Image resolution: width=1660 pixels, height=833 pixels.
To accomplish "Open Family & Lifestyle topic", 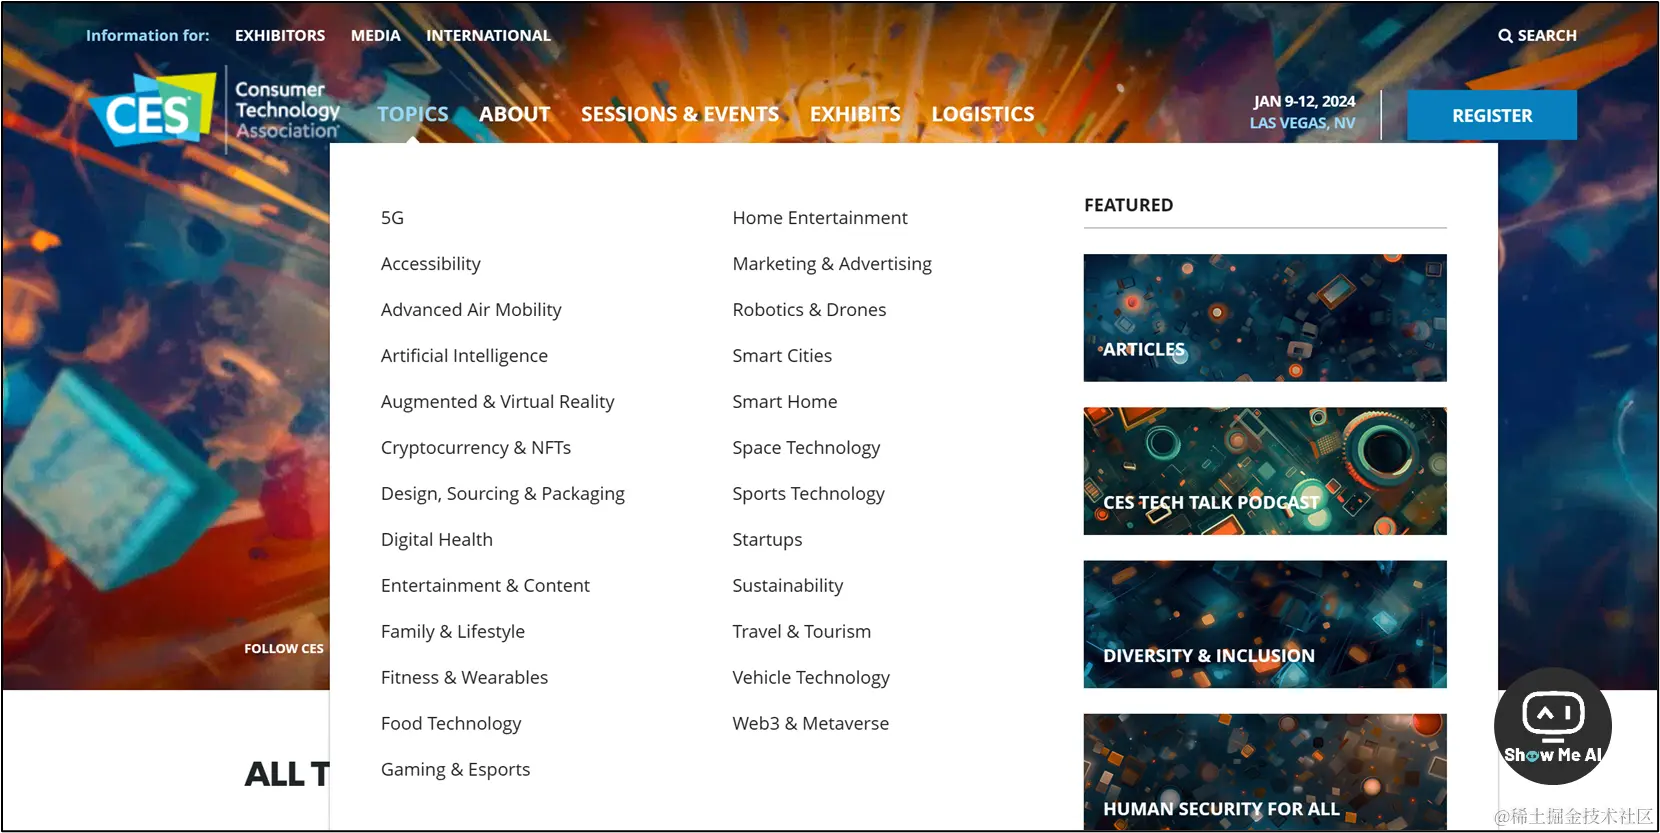I will click(x=453, y=632).
